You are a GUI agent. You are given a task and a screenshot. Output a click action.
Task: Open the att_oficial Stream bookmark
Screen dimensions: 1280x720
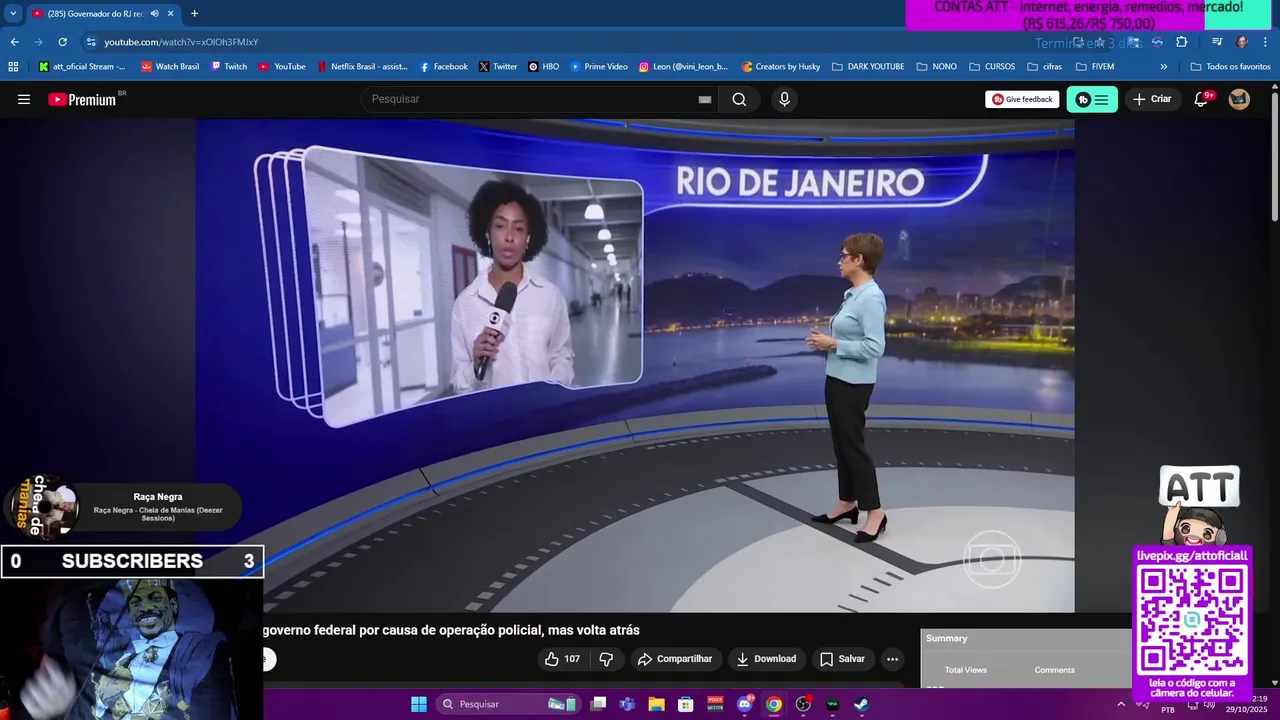coord(82,67)
